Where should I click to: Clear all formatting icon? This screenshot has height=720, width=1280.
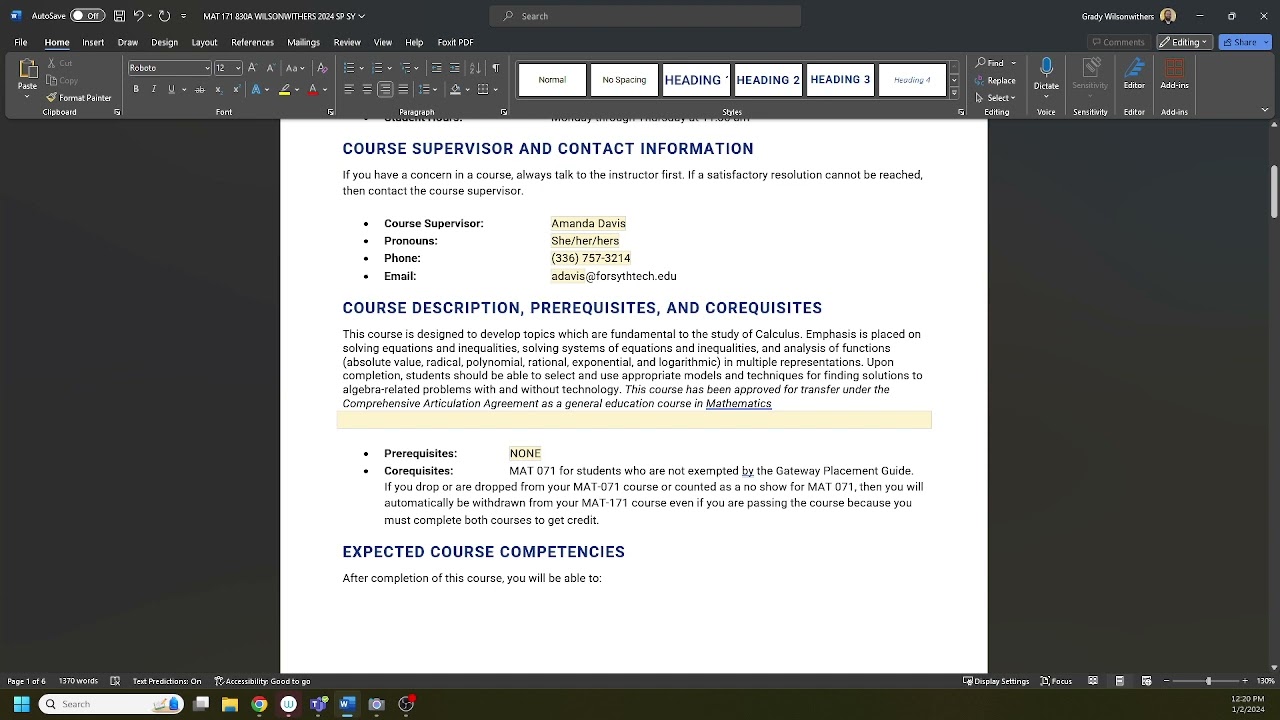click(322, 68)
